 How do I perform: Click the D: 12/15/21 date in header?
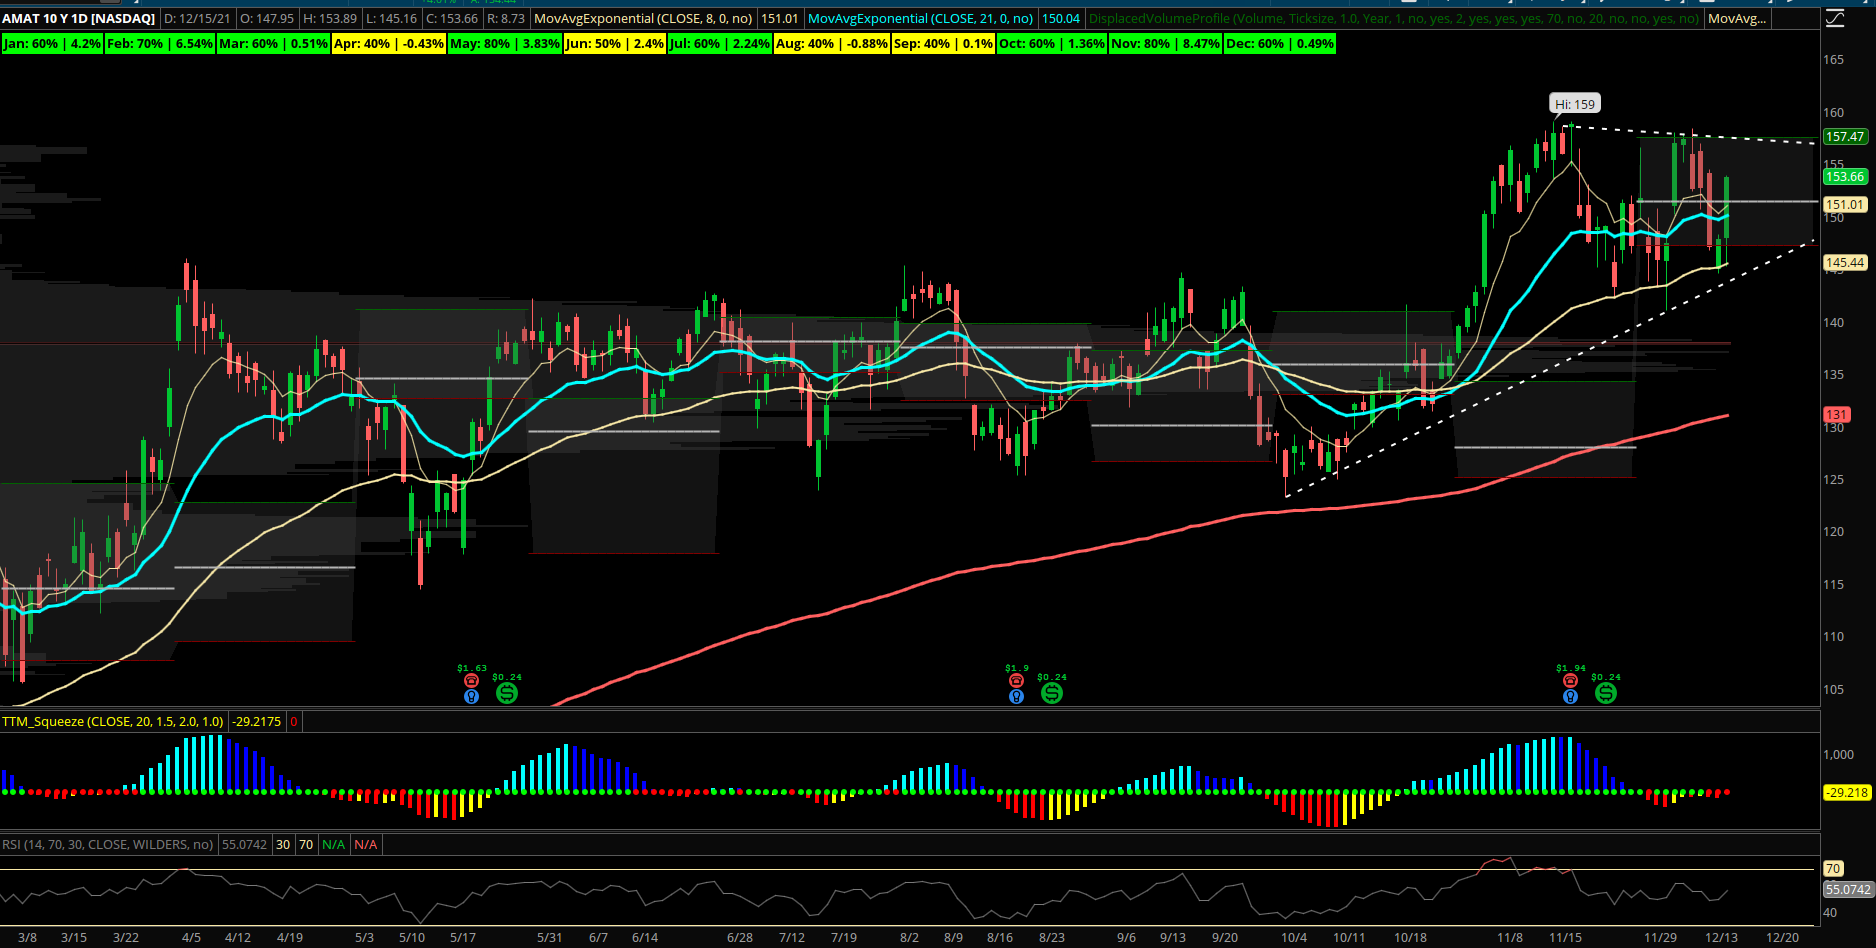point(198,18)
